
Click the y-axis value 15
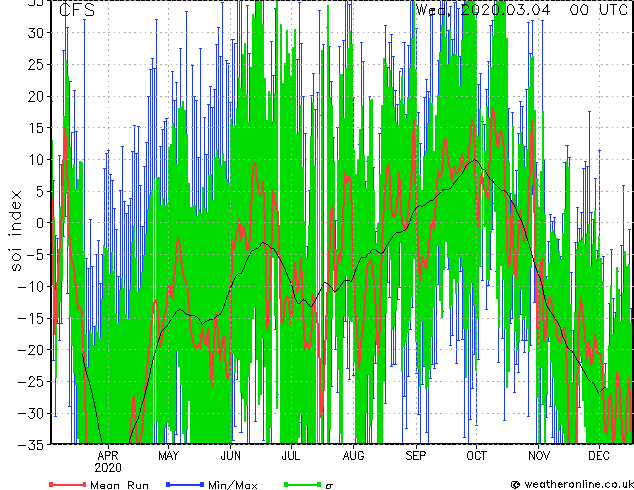pos(36,128)
